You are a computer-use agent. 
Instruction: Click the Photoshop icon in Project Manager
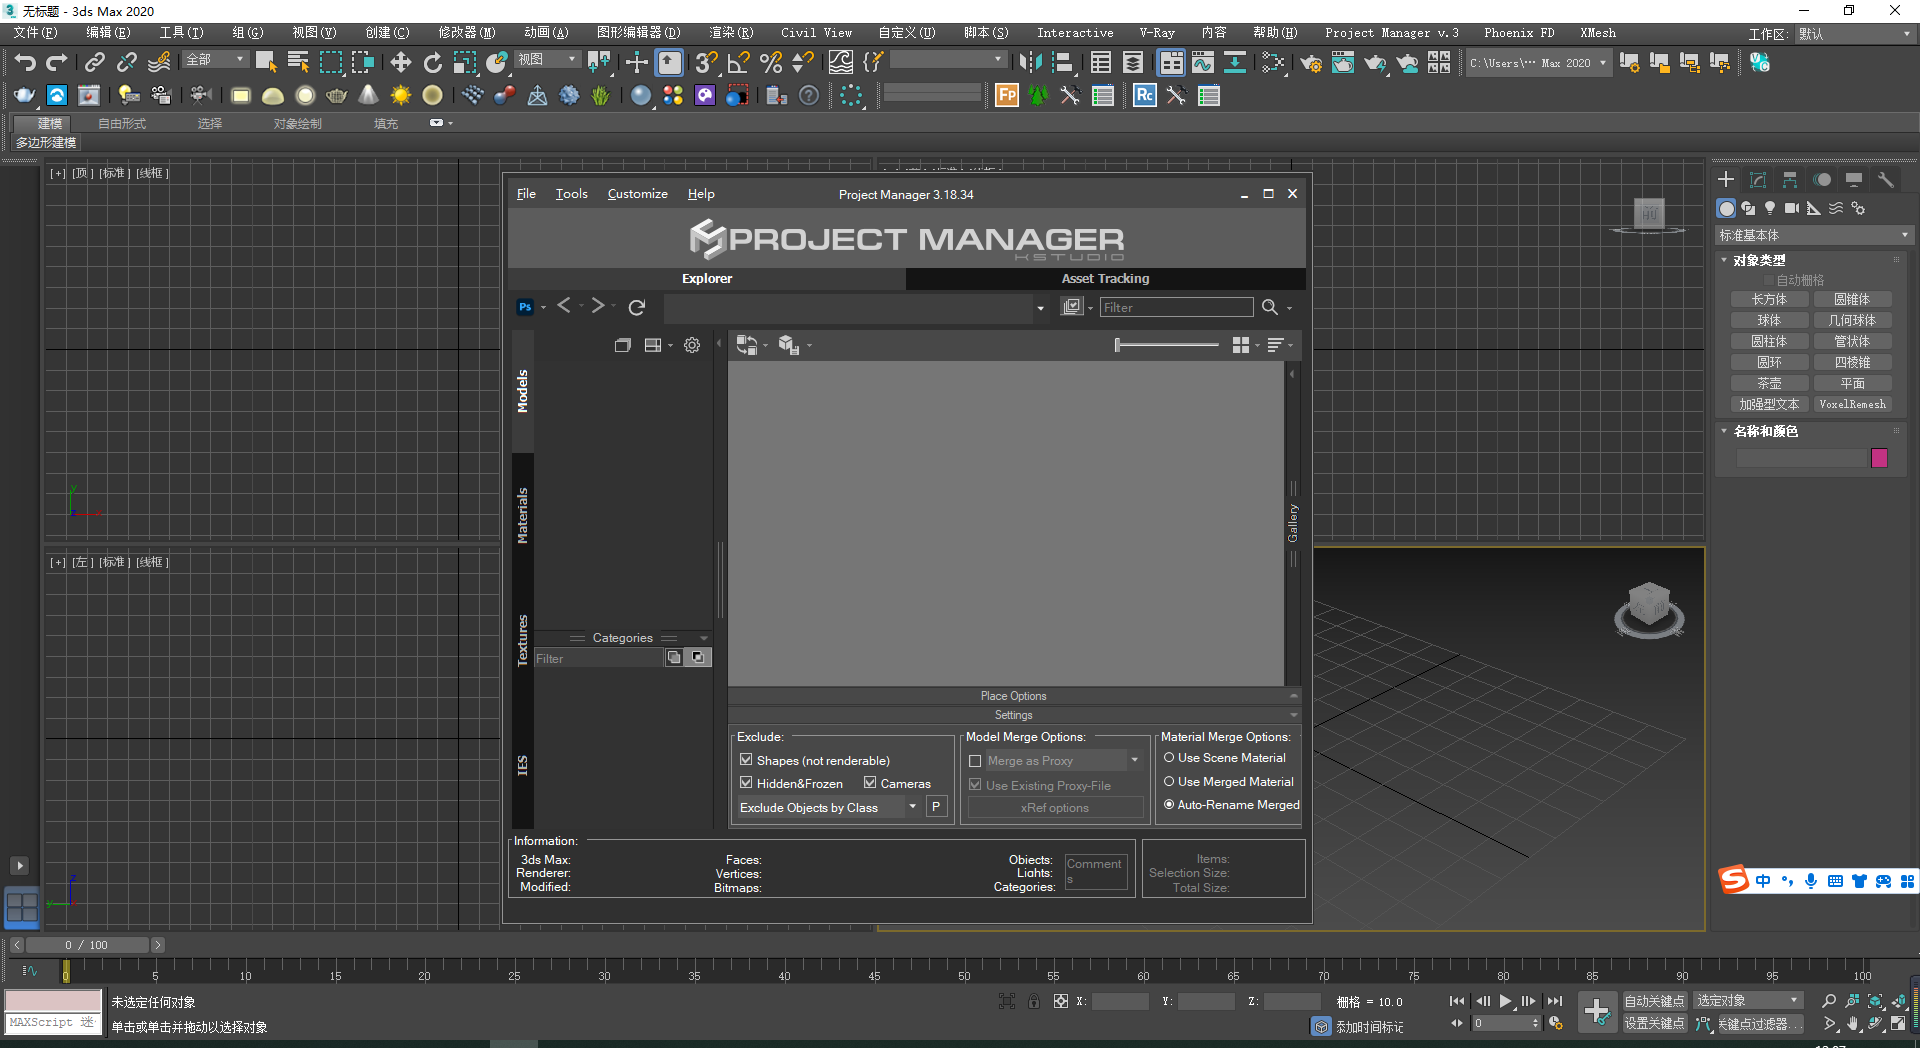525,307
